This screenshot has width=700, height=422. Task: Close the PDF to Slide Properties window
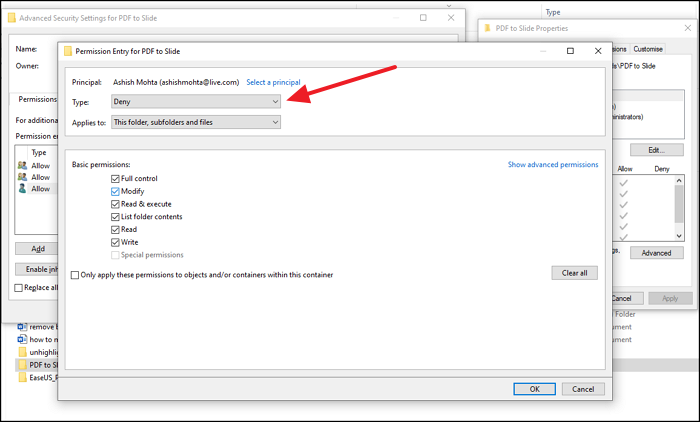pyautogui.click(x=688, y=28)
